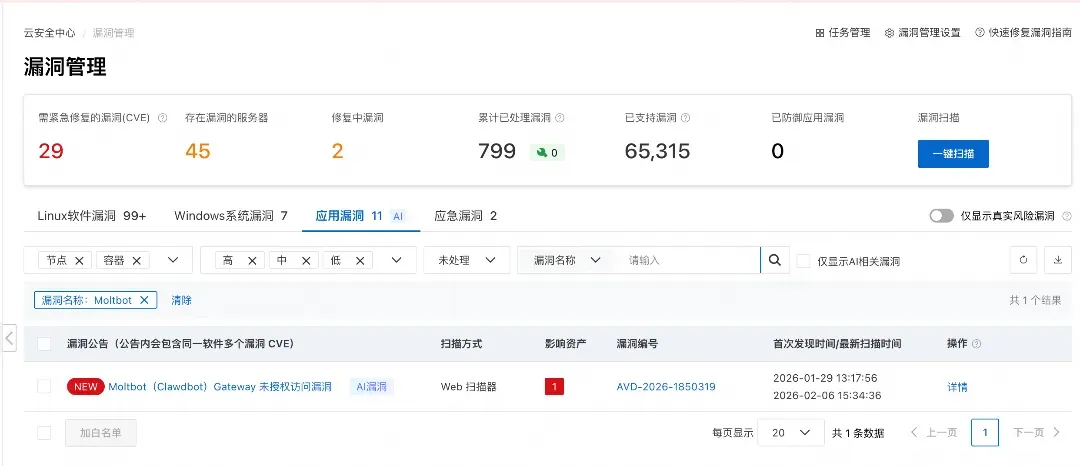Click vulnerable servers count 45
This screenshot has height=466, width=1080.
tap(198, 151)
